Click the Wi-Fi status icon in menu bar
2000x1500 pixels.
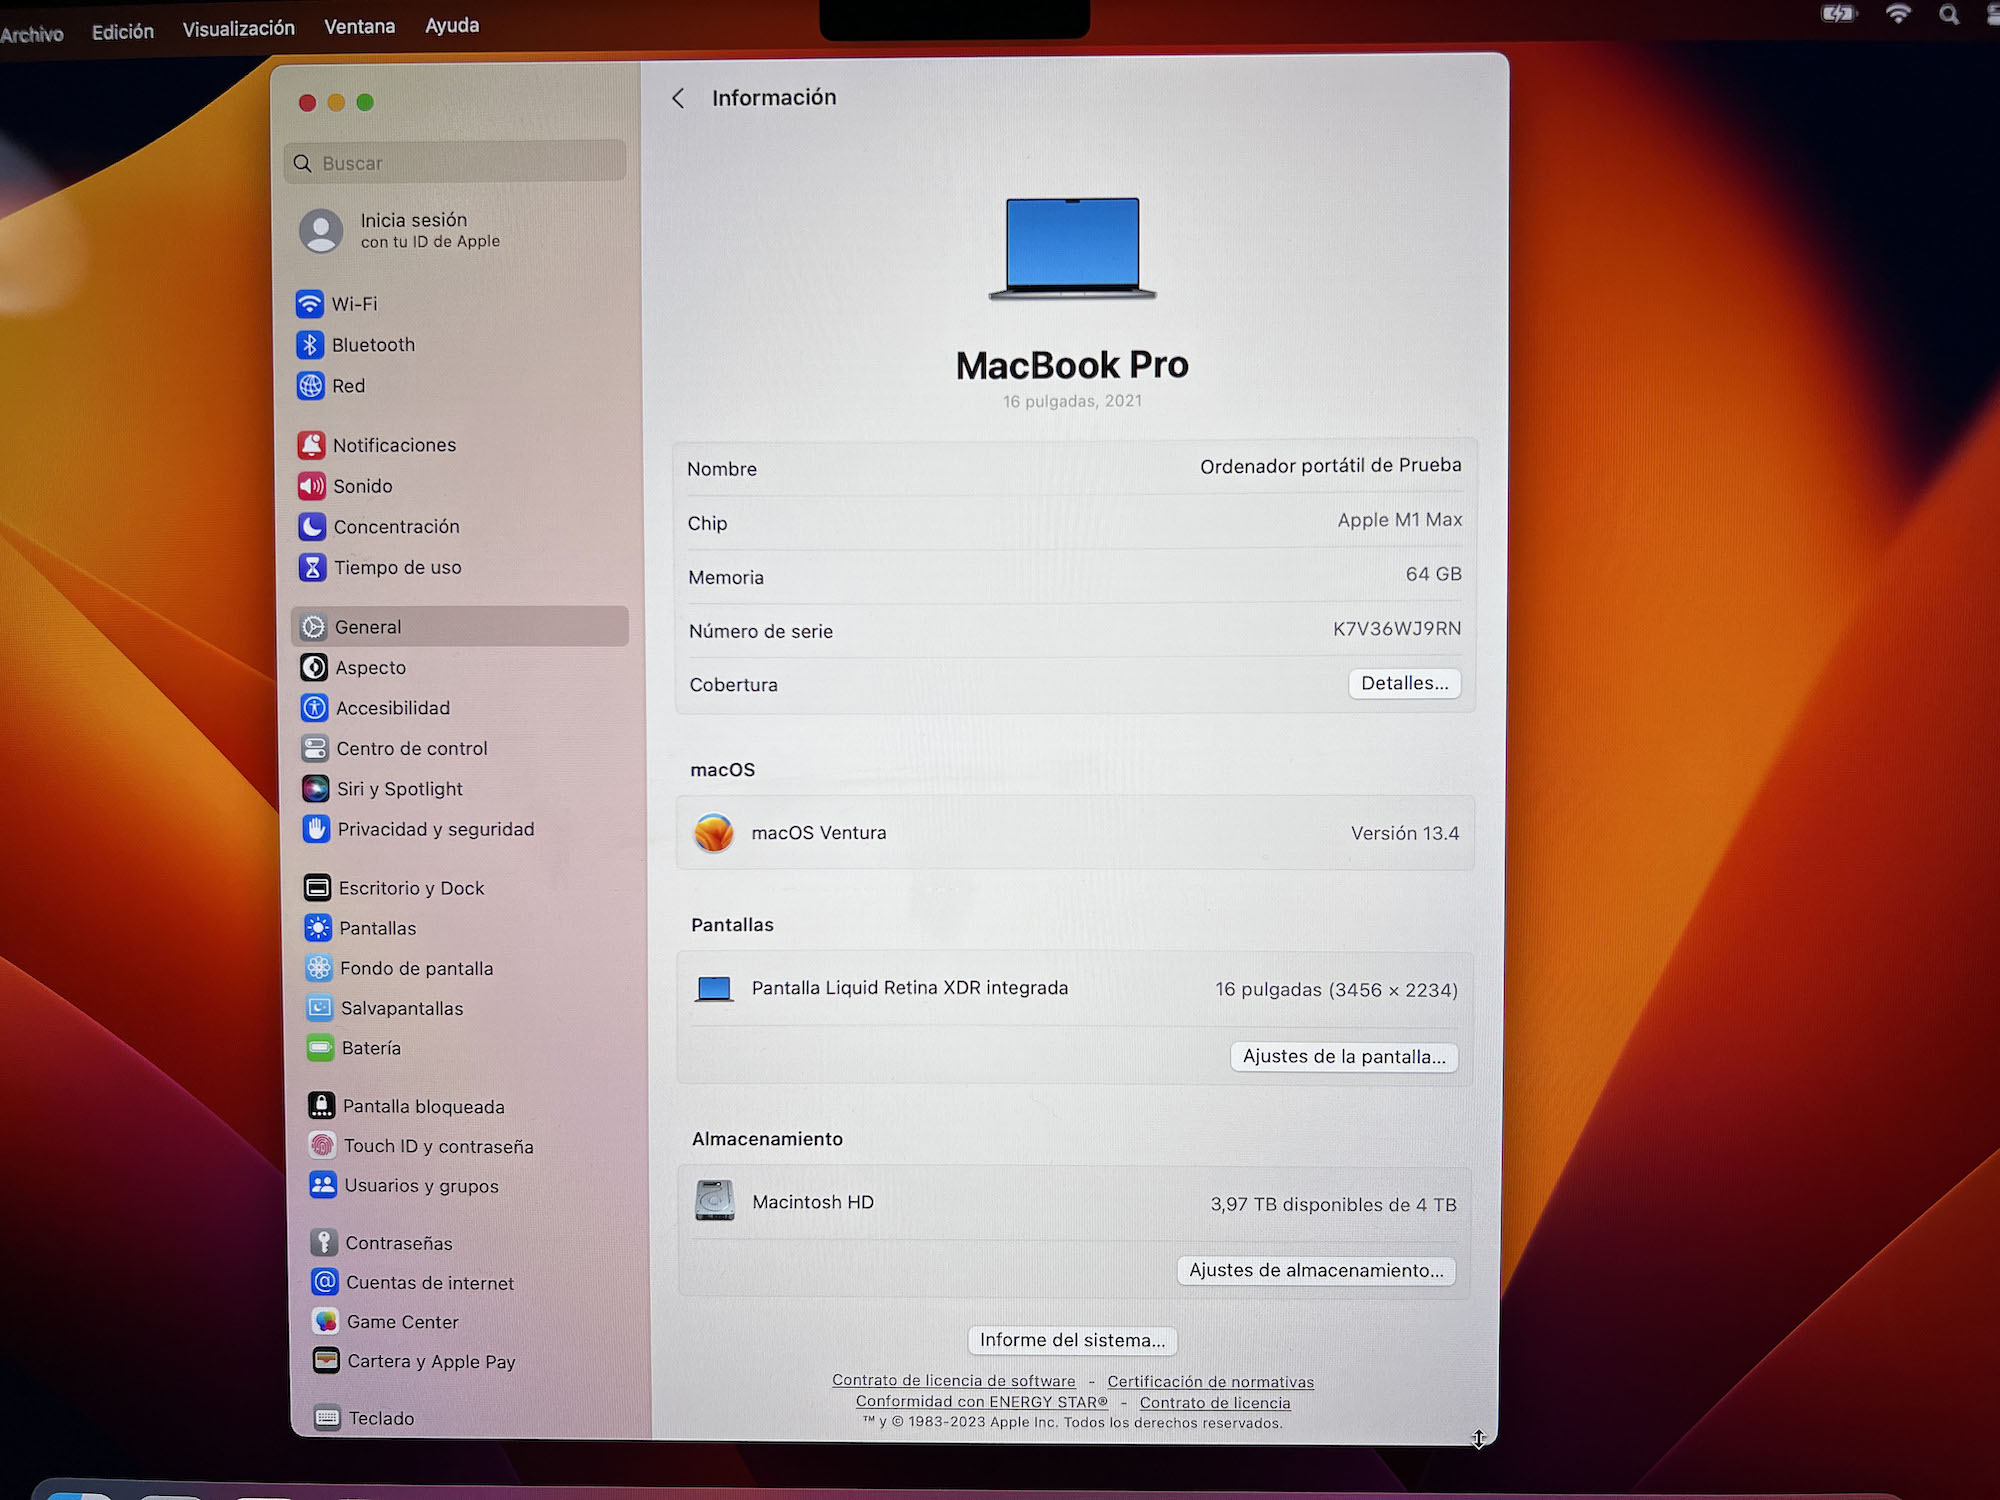click(1898, 14)
